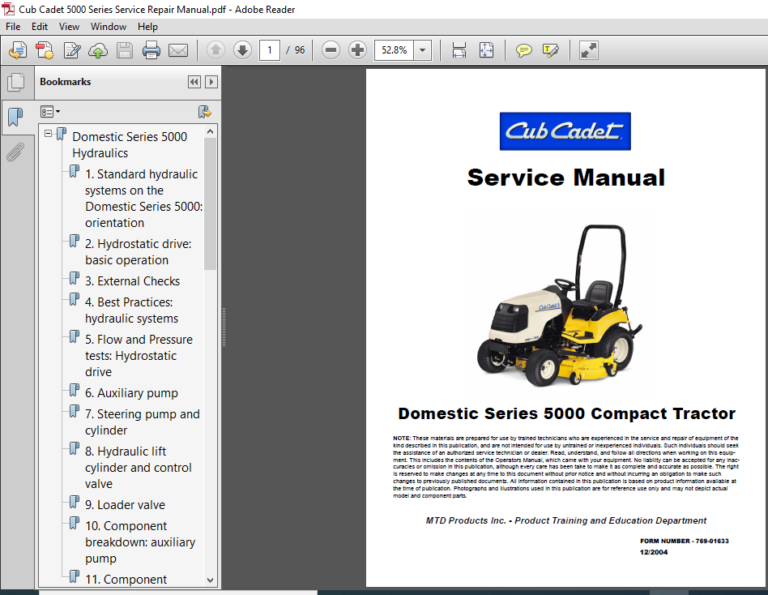Click bookmarks list scroll up arrow
The width and height of the screenshot is (768, 595).
pyautogui.click(x=210, y=132)
